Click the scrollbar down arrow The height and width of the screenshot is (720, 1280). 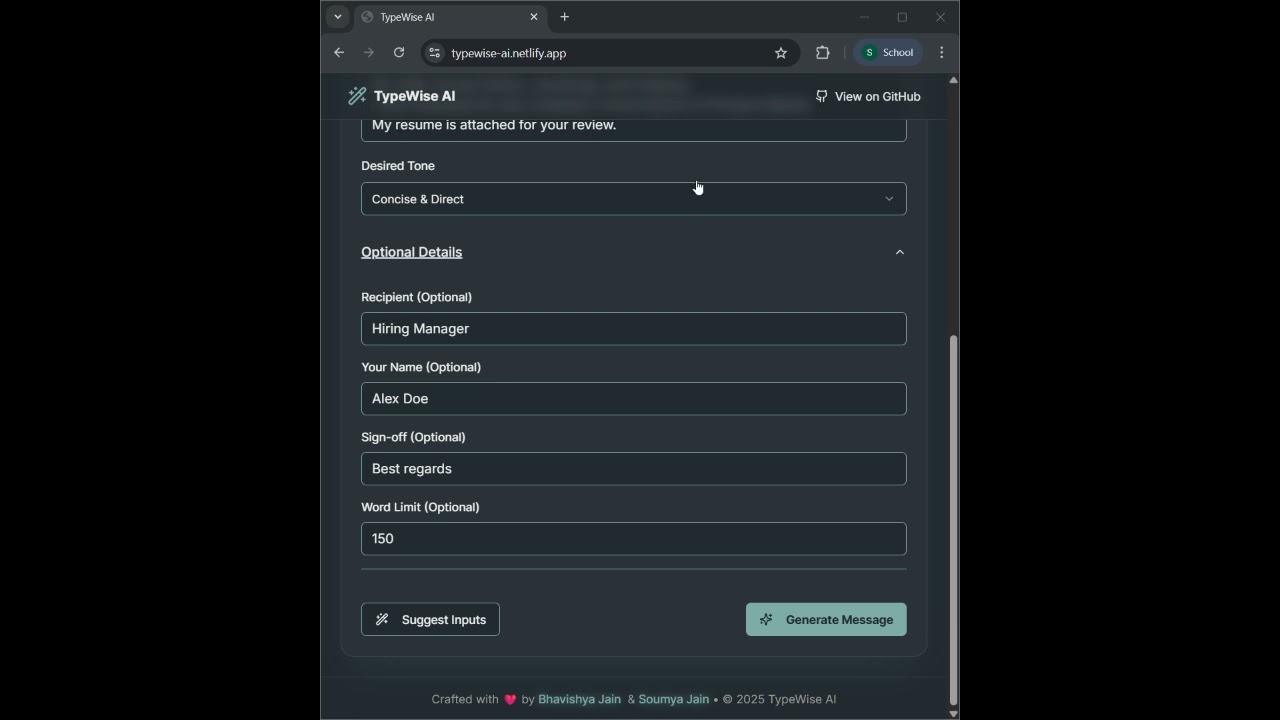(x=953, y=713)
